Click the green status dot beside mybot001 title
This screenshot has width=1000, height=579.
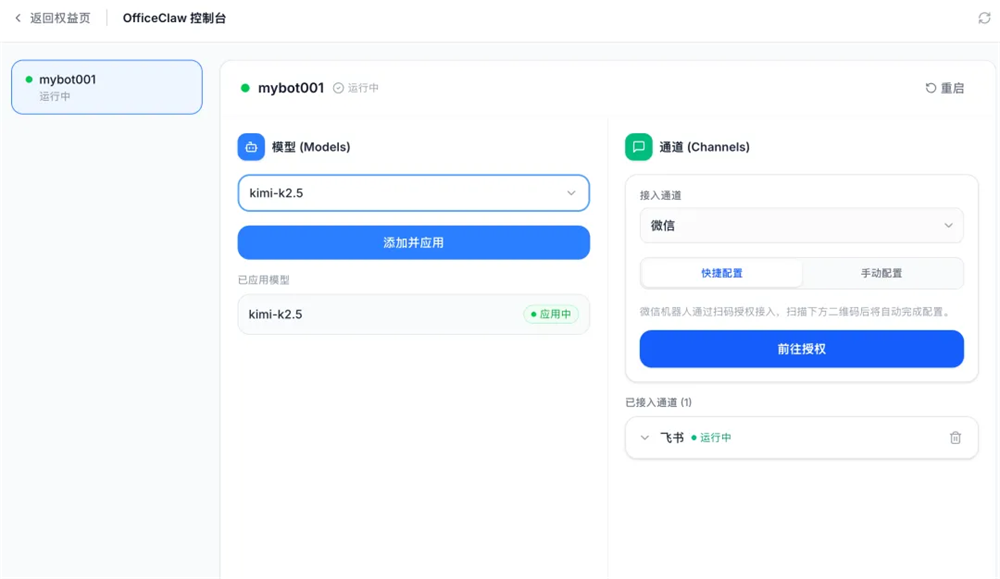[245, 88]
